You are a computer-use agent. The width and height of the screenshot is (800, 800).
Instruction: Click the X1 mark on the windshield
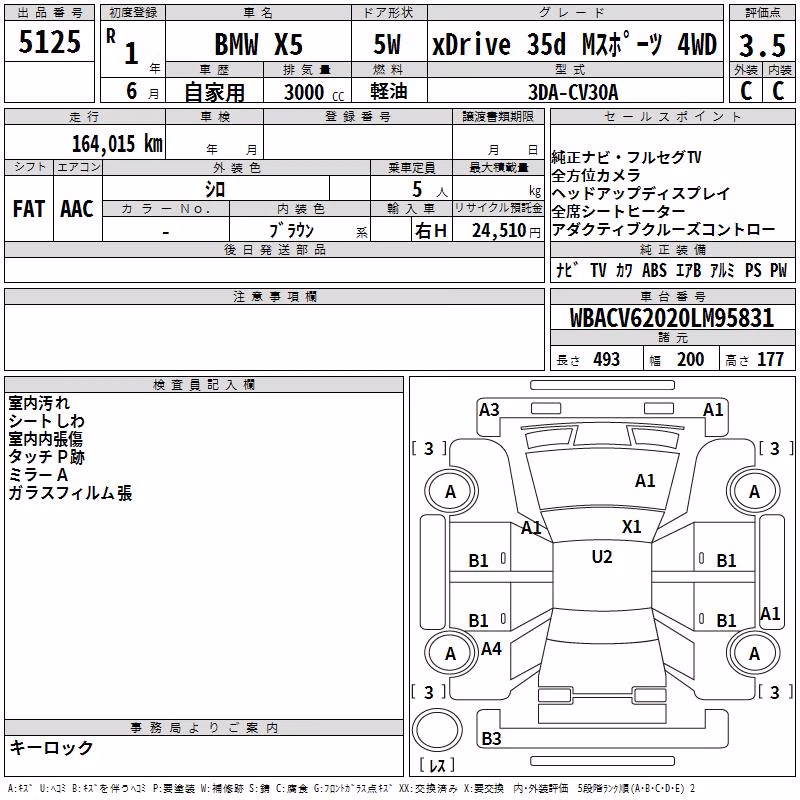(x=632, y=527)
